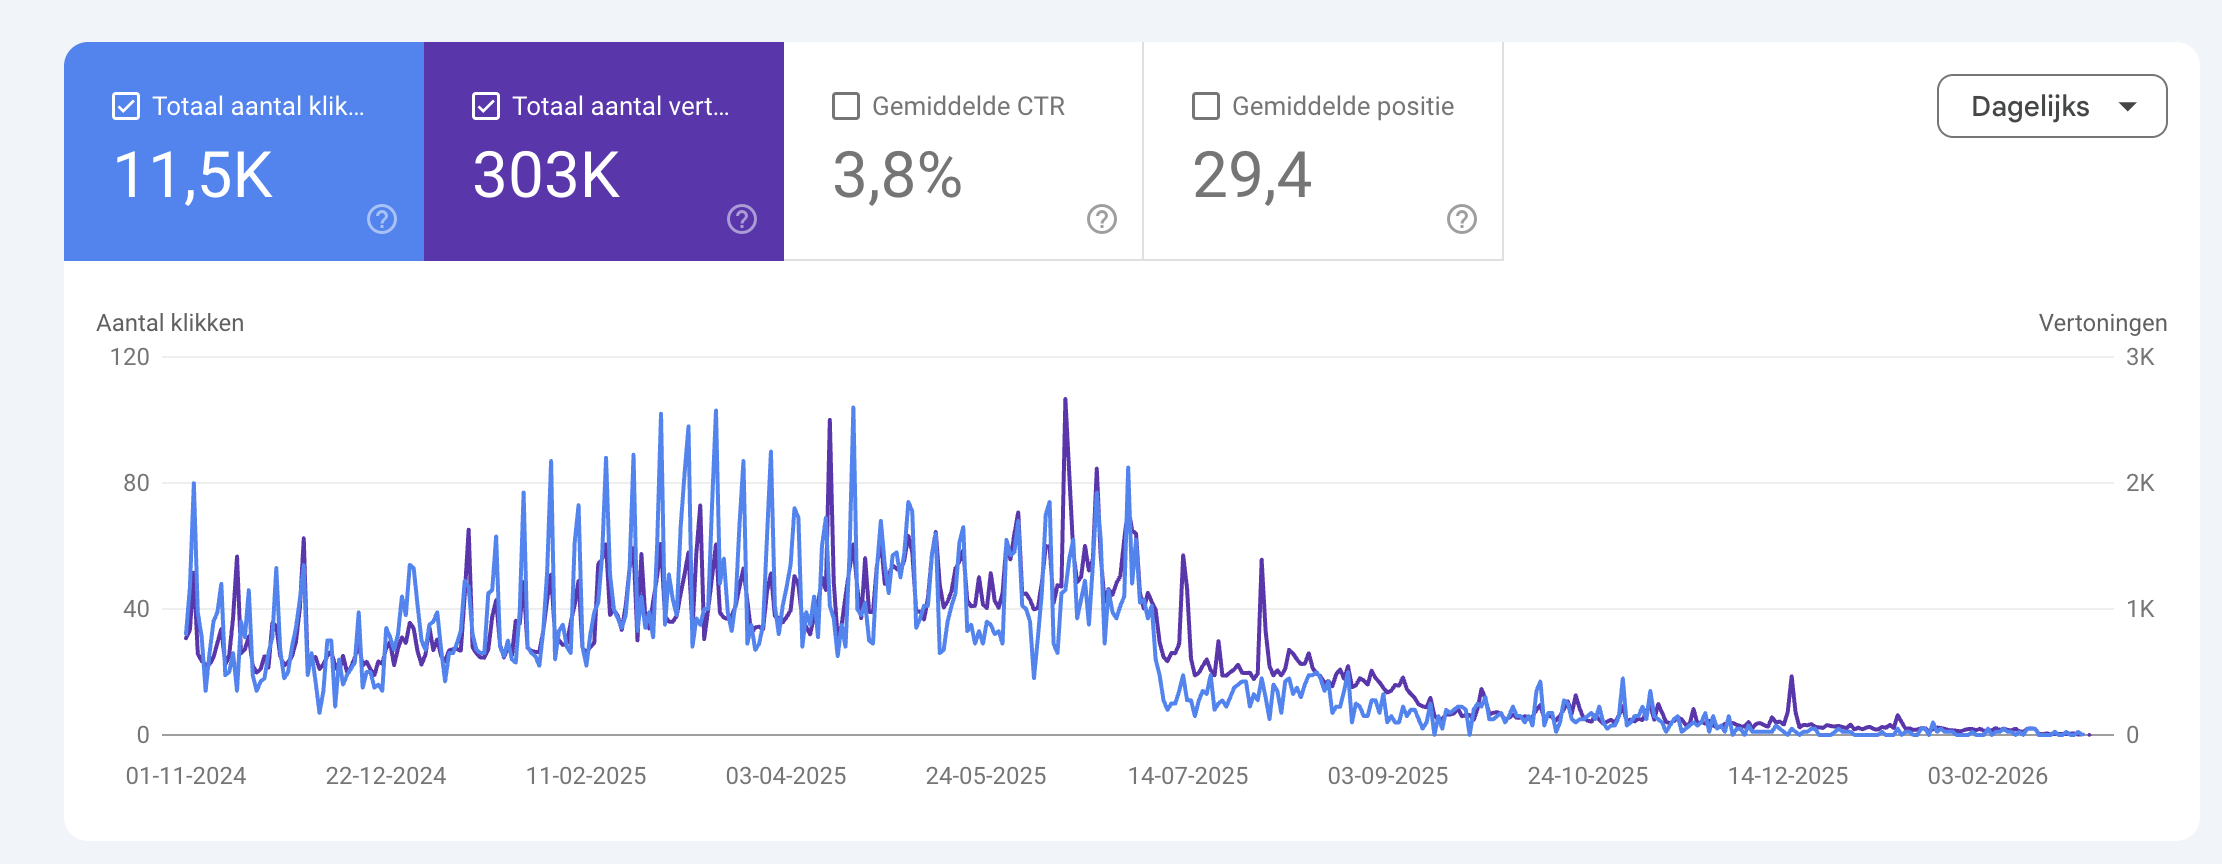Open help icon on Gemiddelde CTR card
Viewport: 2222px width, 864px height.
[1102, 219]
